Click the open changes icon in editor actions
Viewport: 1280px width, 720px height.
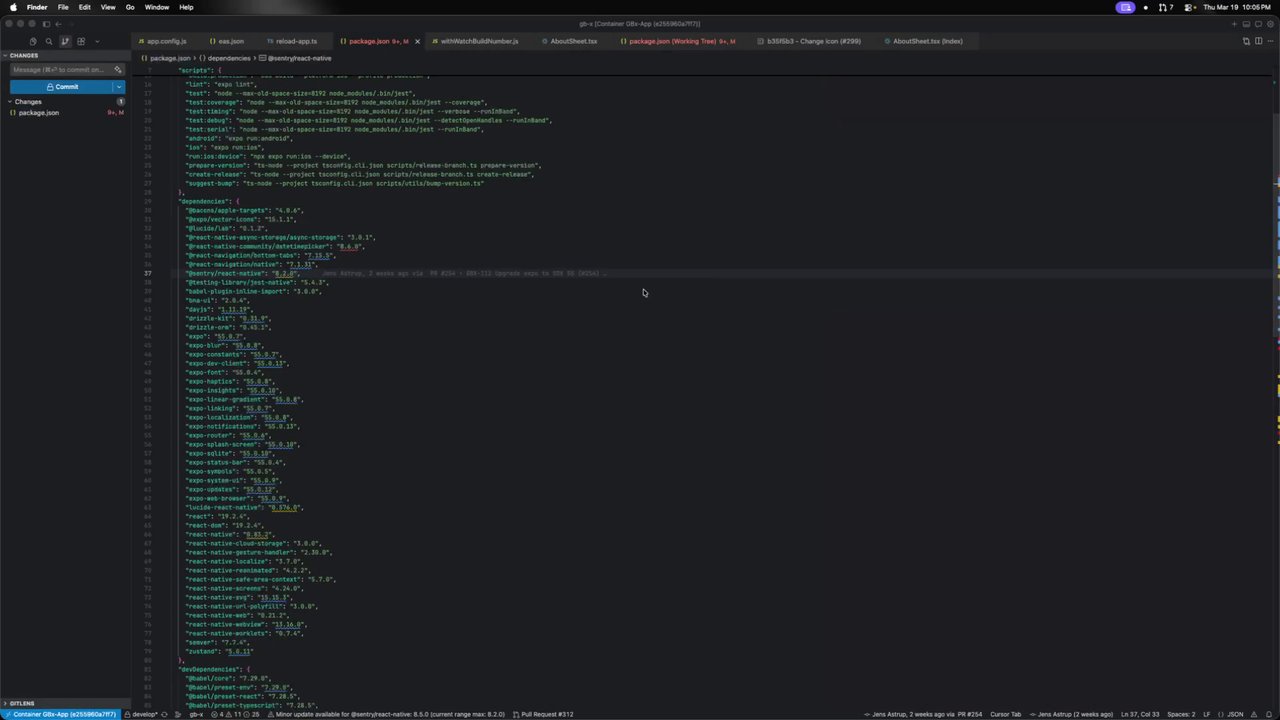point(1246,41)
